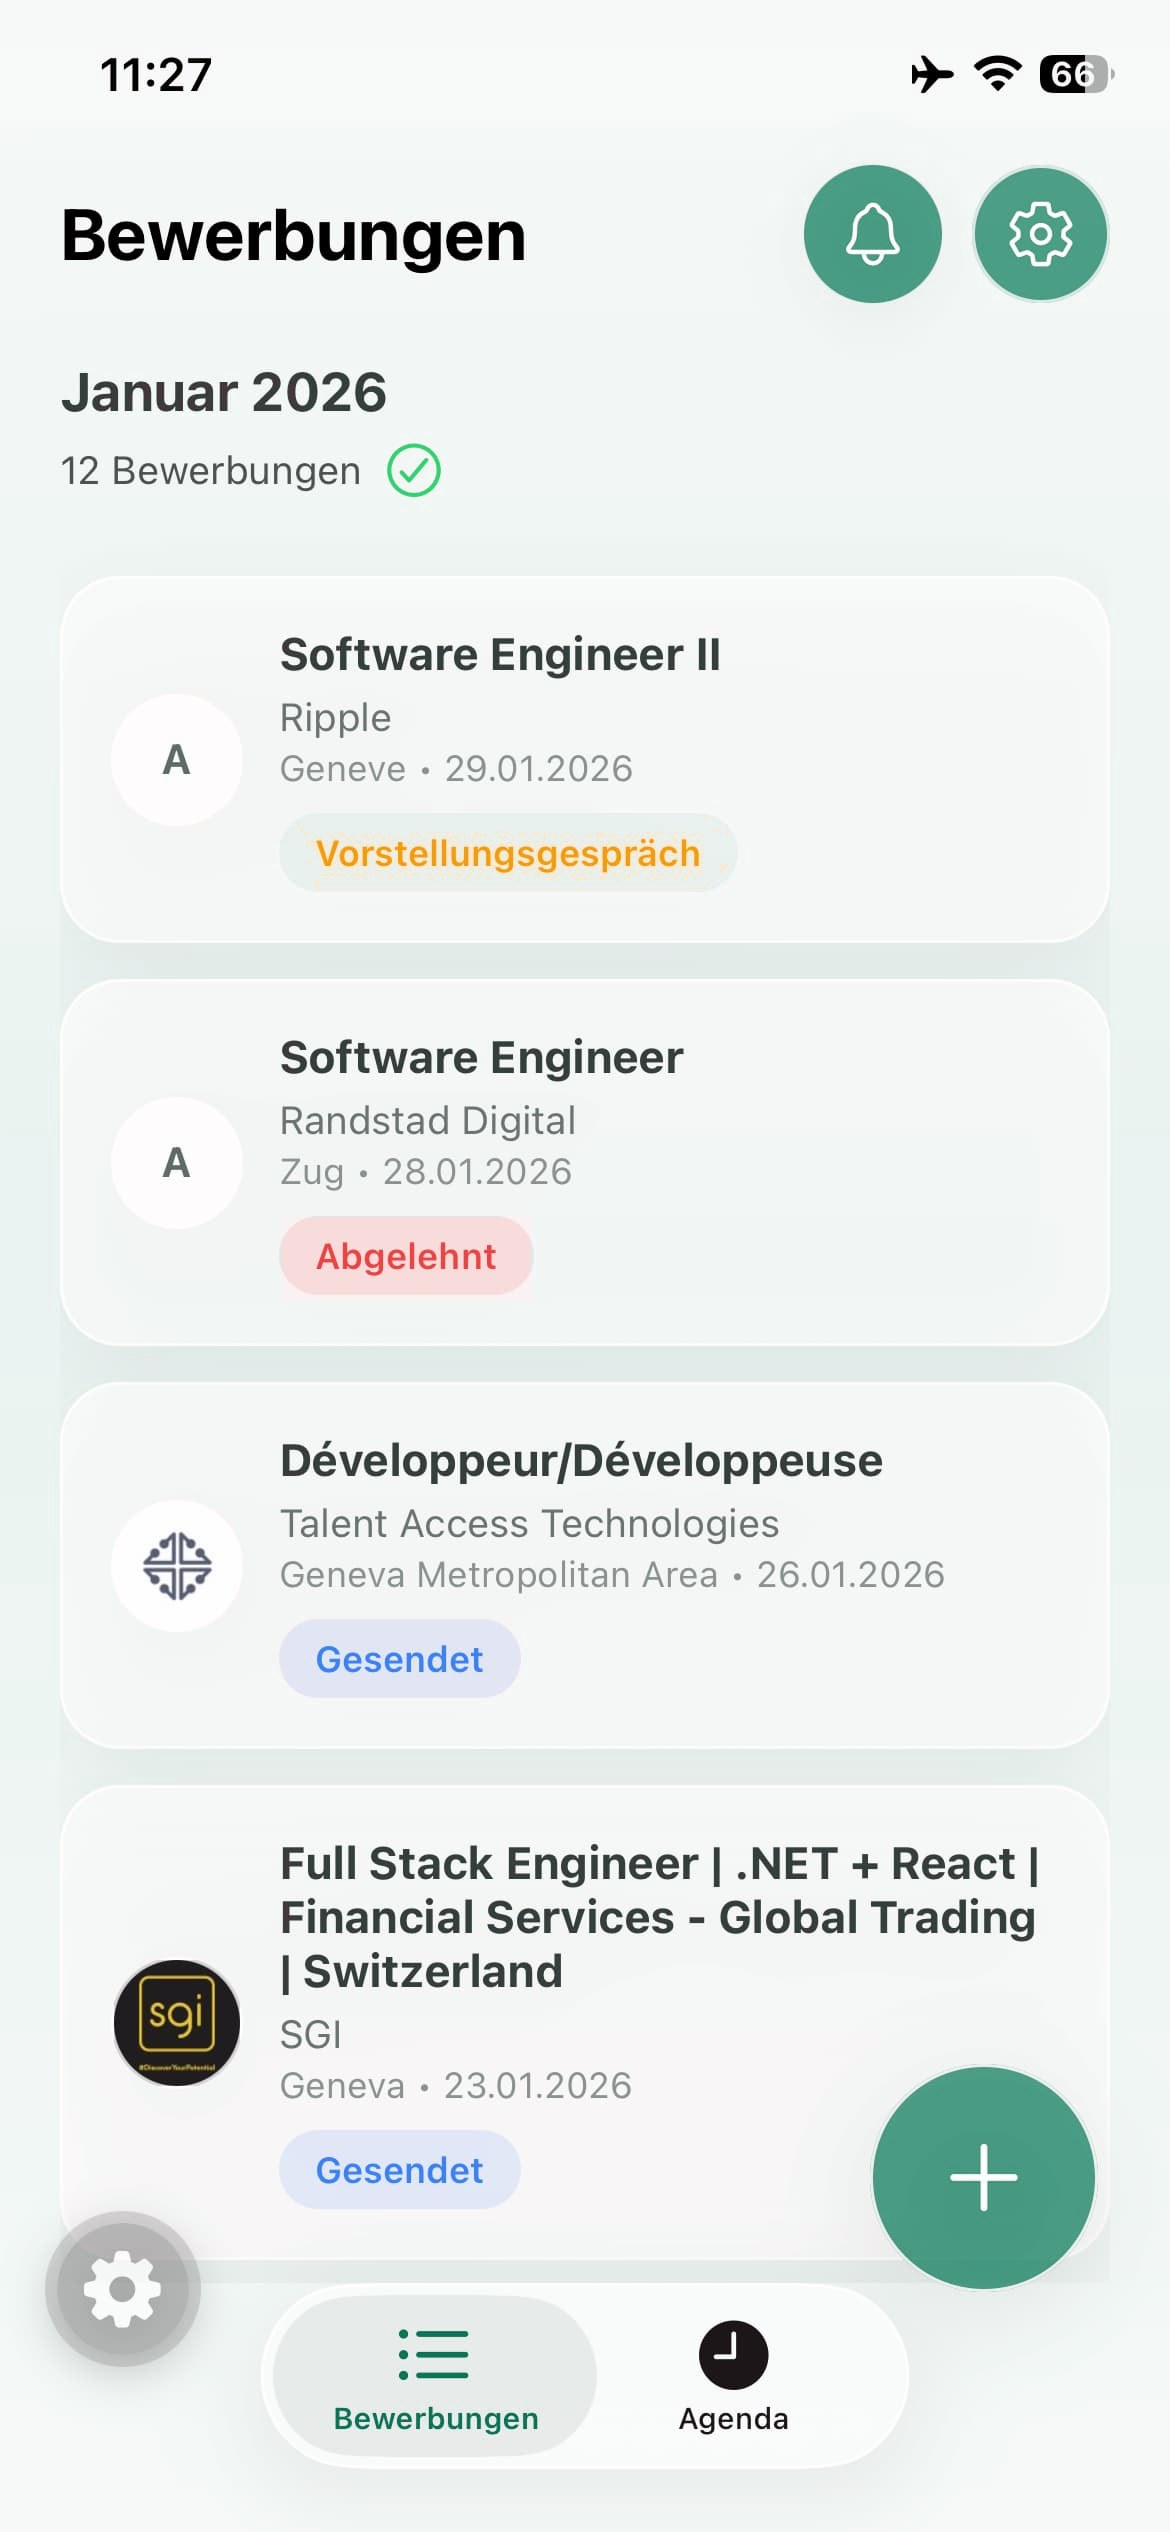Select the Bewerbungen tab

[x=435, y=2376]
